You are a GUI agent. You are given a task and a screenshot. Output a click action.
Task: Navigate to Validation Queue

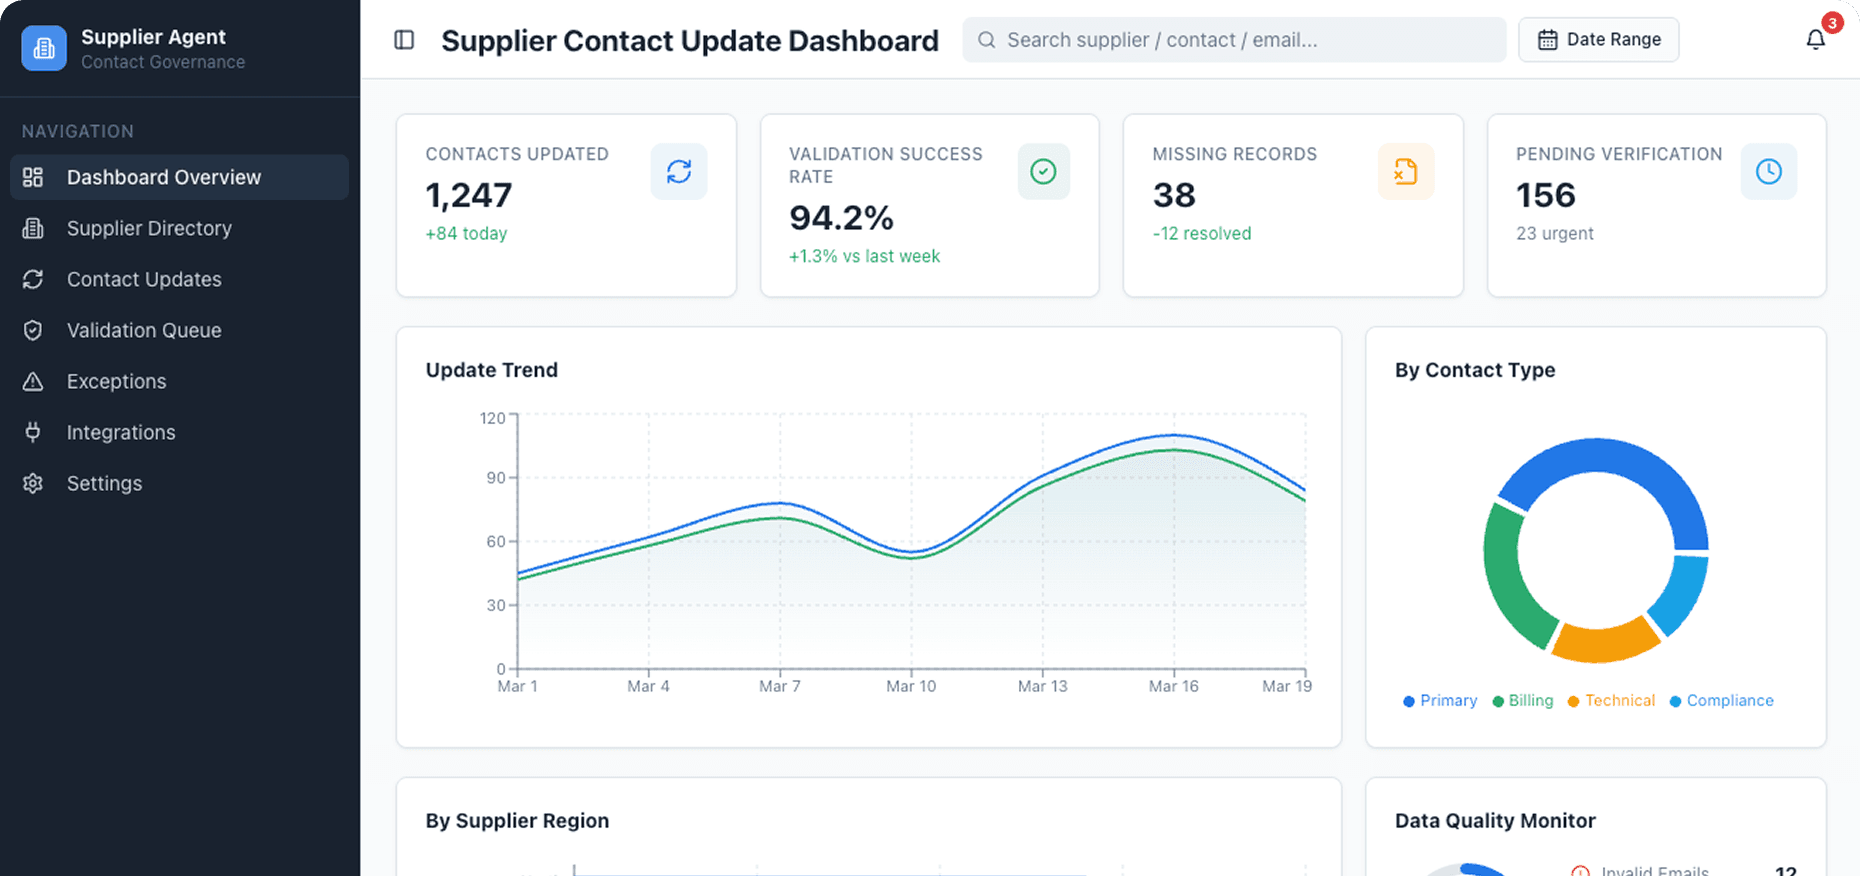(x=180, y=330)
